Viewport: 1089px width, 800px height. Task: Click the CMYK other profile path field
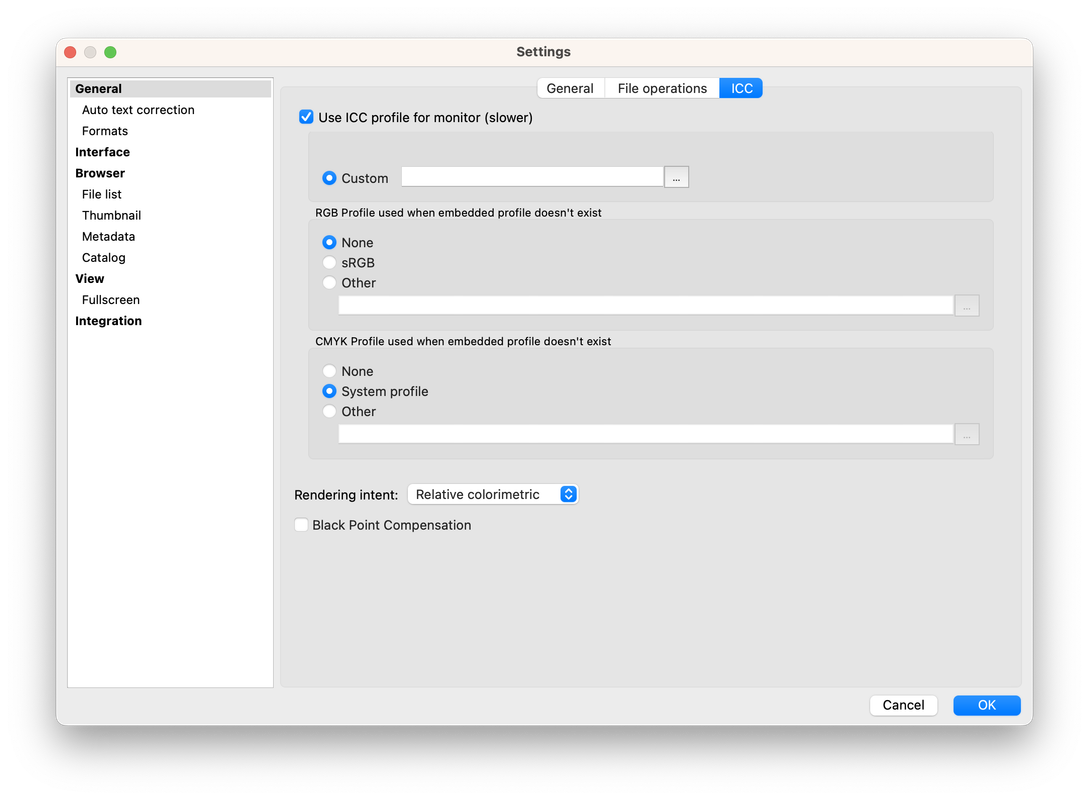[x=646, y=434]
